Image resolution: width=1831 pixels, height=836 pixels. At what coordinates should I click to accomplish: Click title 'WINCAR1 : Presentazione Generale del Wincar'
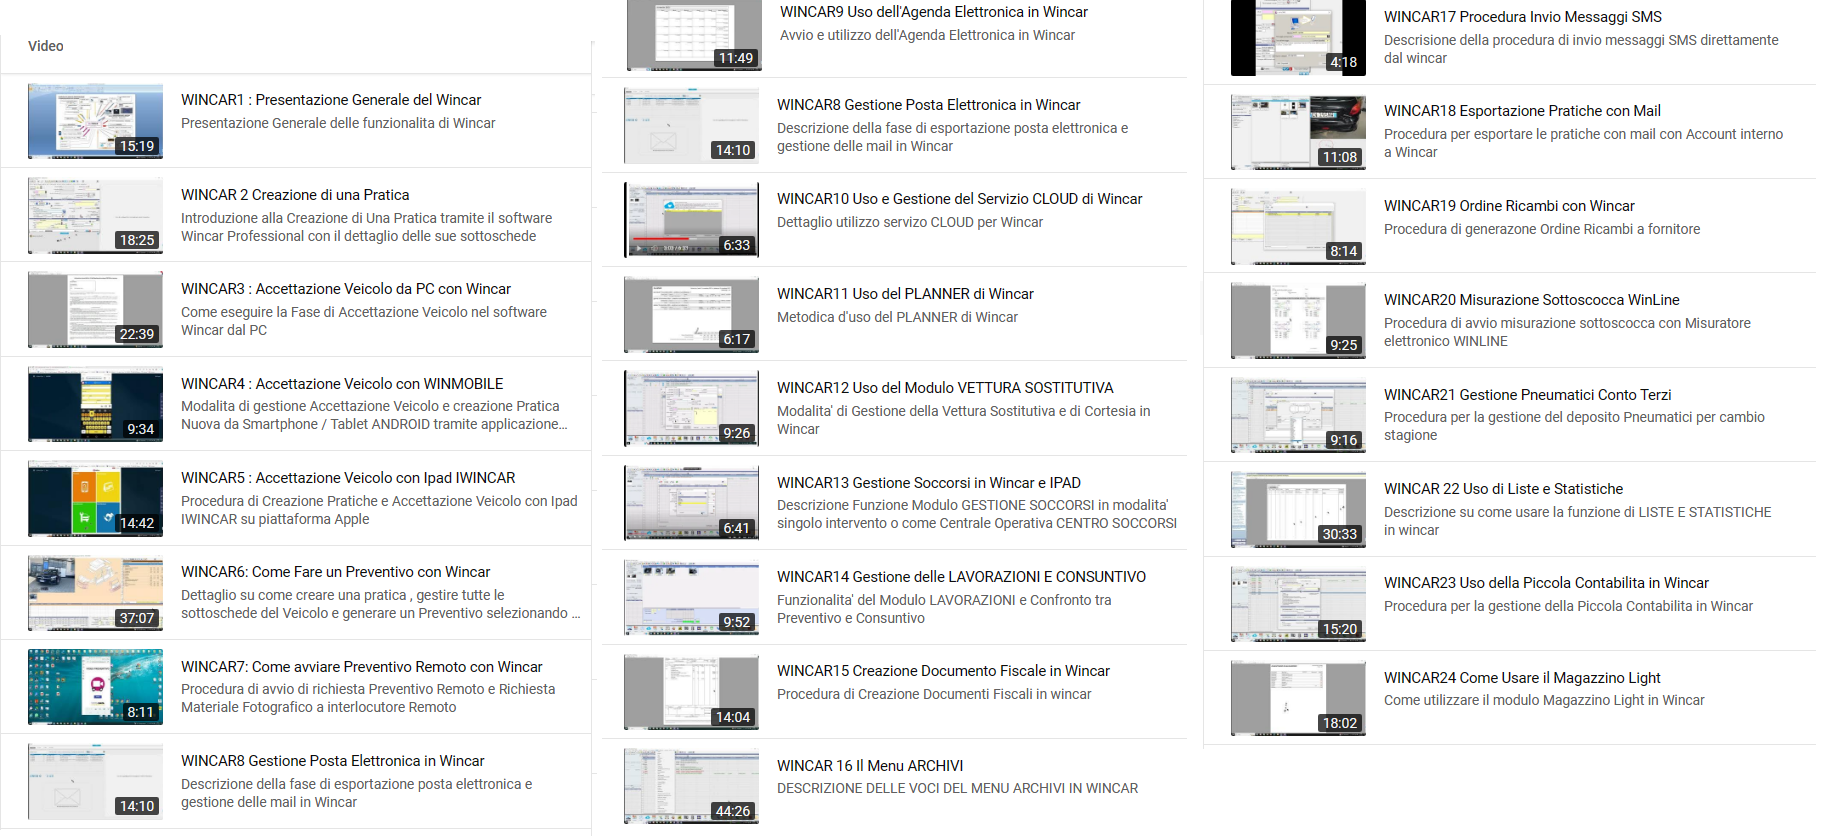[x=331, y=100]
